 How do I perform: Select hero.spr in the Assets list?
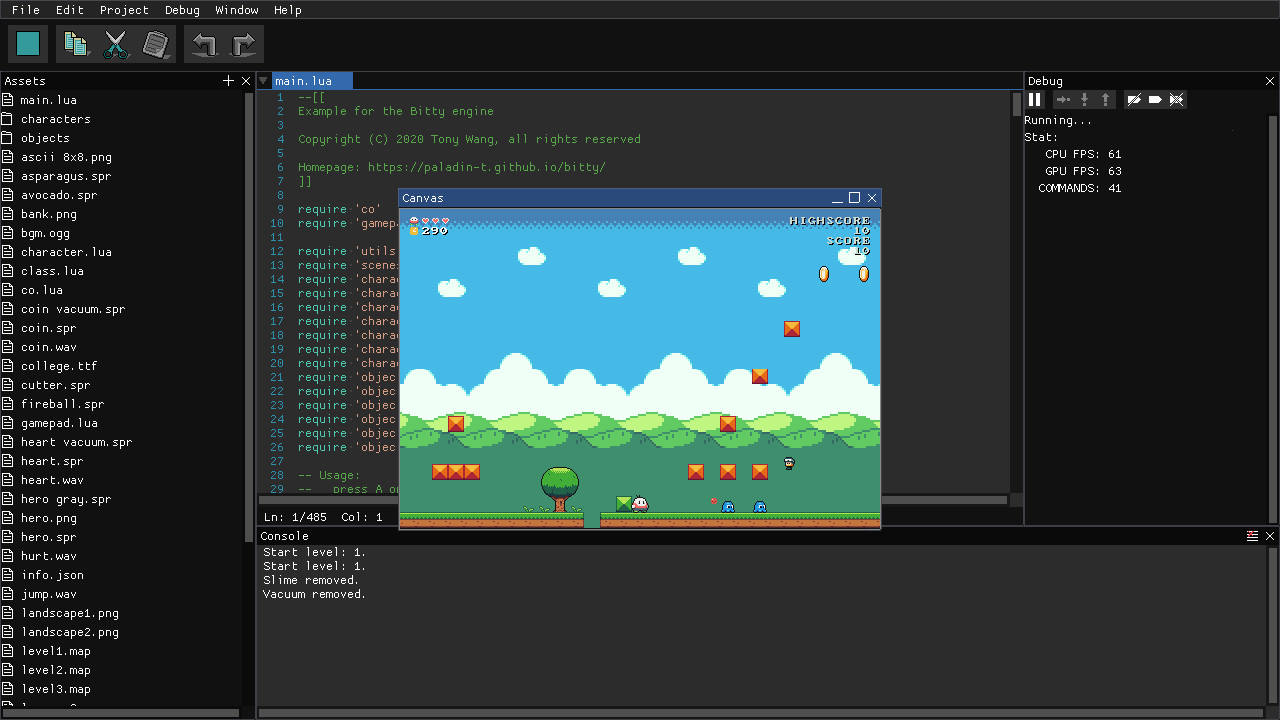click(48, 537)
